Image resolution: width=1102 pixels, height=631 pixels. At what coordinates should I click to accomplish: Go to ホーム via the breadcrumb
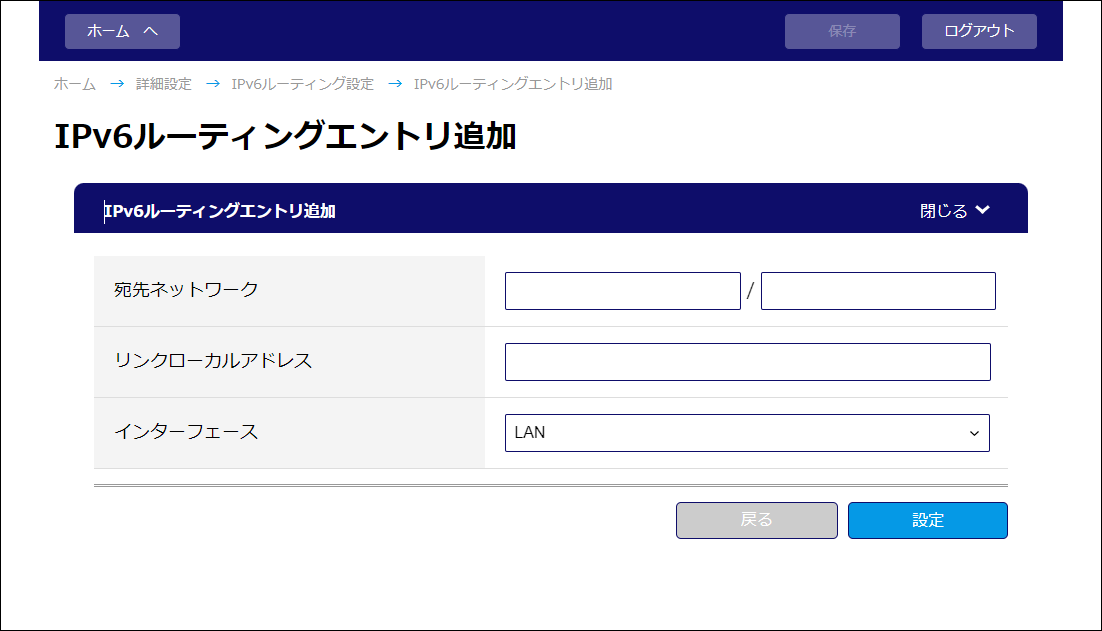pos(75,84)
